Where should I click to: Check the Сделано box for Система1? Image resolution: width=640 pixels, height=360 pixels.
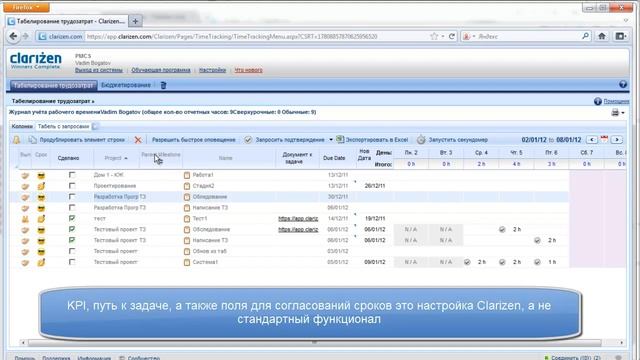tap(72, 262)
